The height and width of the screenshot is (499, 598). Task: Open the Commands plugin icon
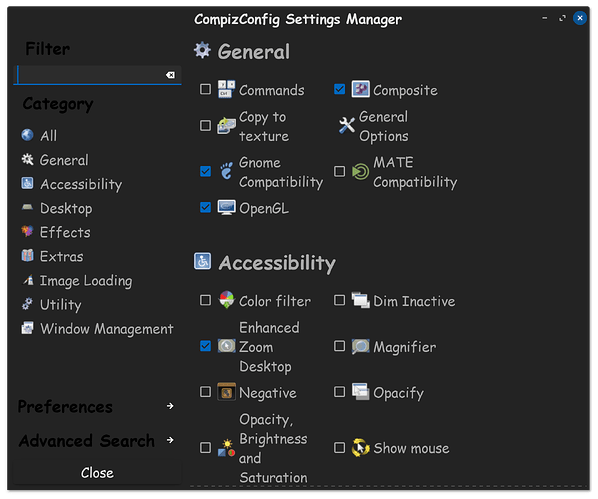(x=227, y=89)
